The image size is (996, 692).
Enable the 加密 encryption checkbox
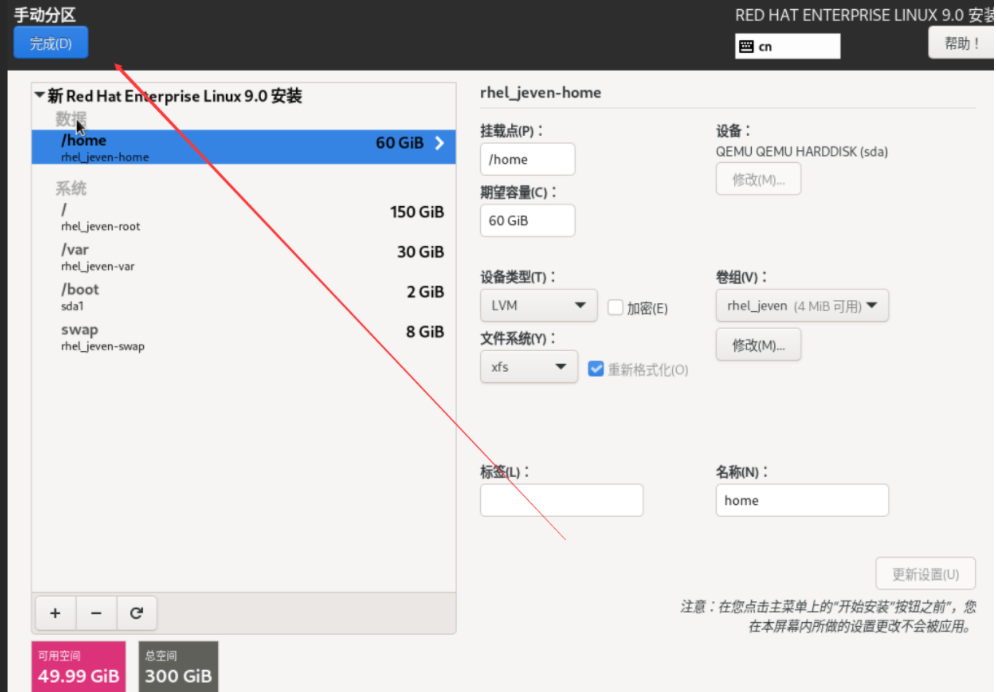click(616, 308)
